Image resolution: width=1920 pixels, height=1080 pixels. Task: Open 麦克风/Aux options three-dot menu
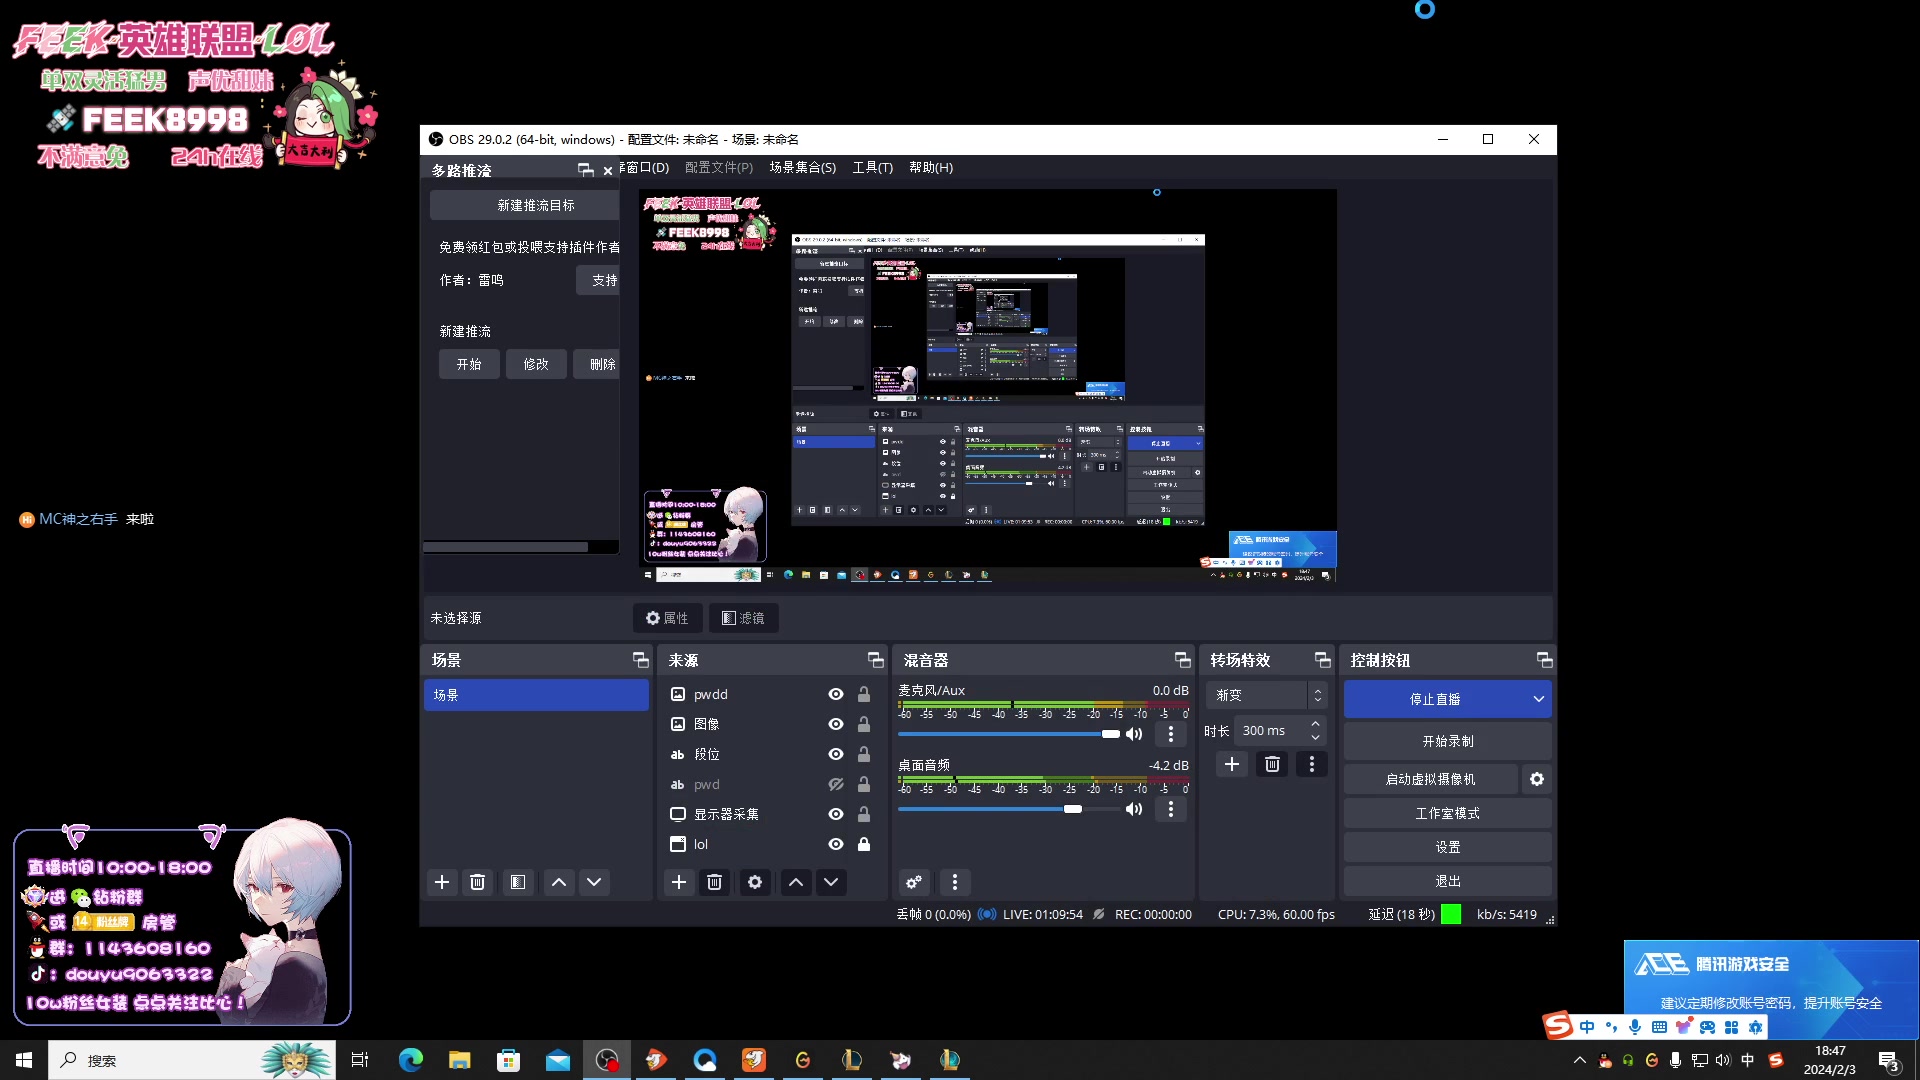(1171, 734)
